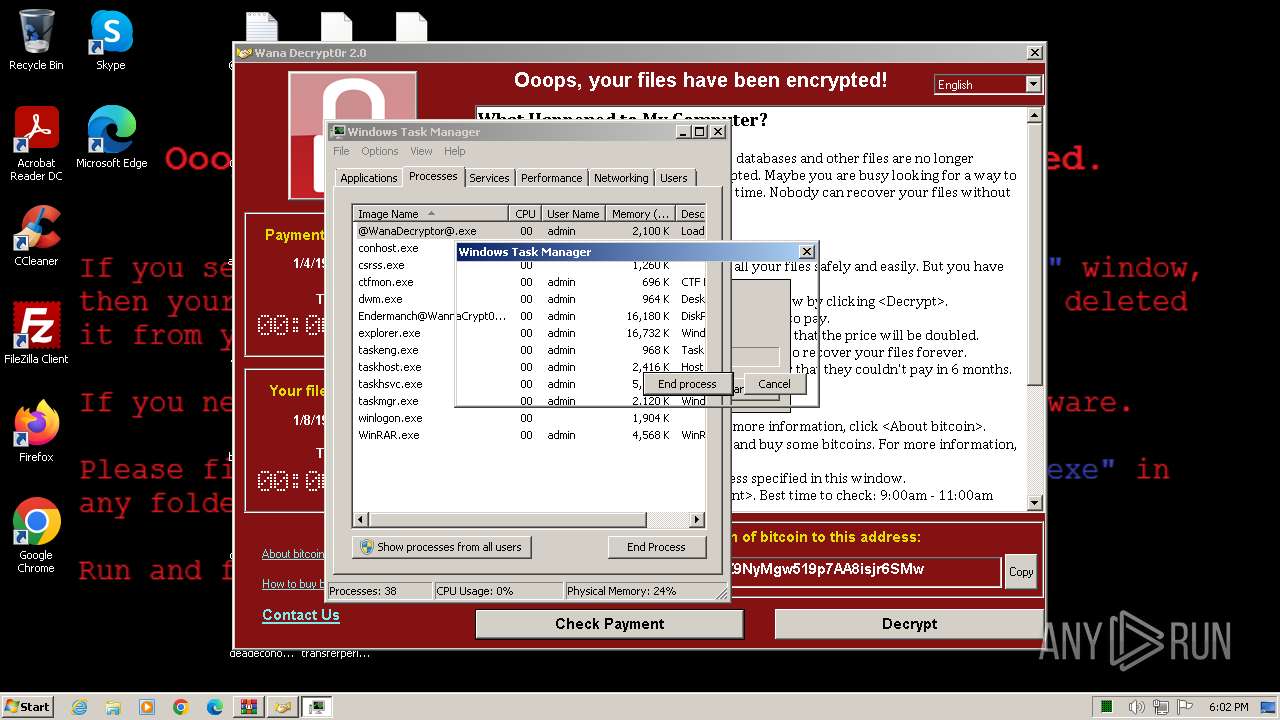Open the Contact Us link
This screenshot has width=1280, height=720.
[x=301, y=615]
